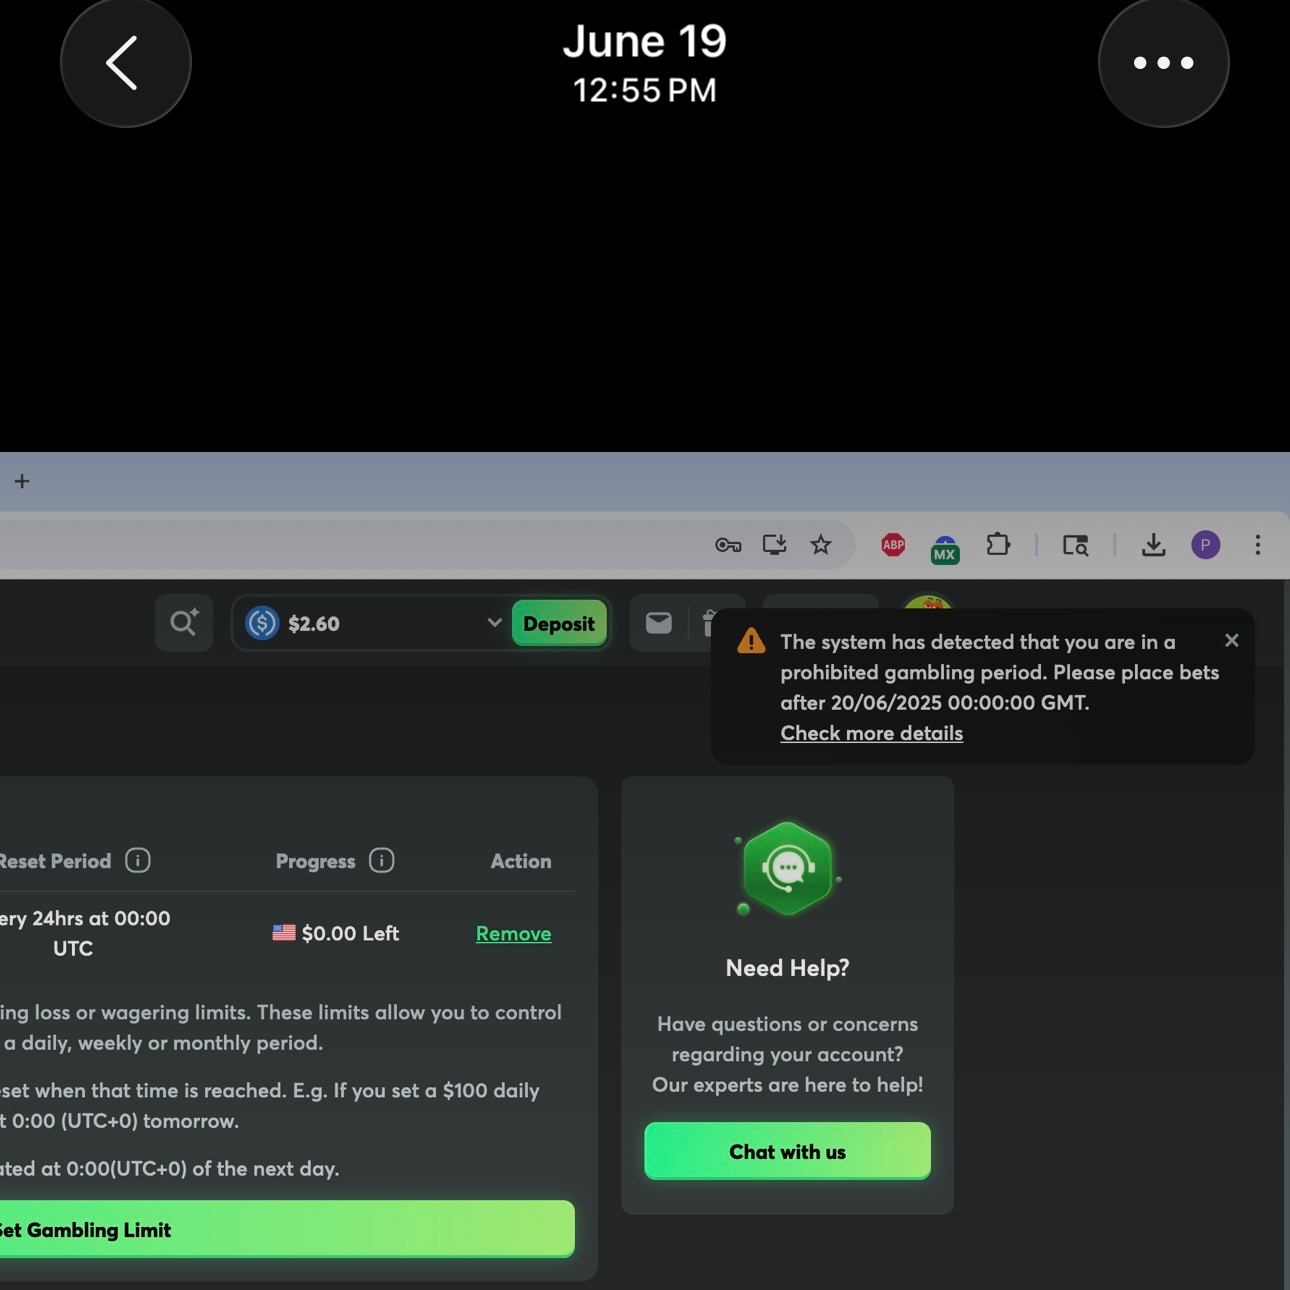
Task: Click Remove for the daily limit
Action: click(x=513, y=933)
